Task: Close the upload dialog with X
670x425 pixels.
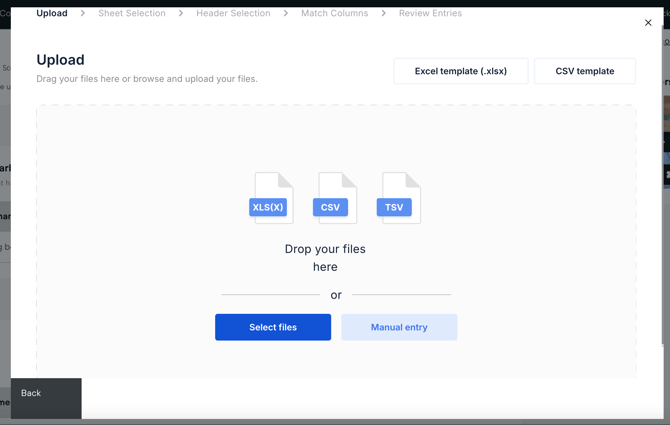Action: (x=648, y=23)
